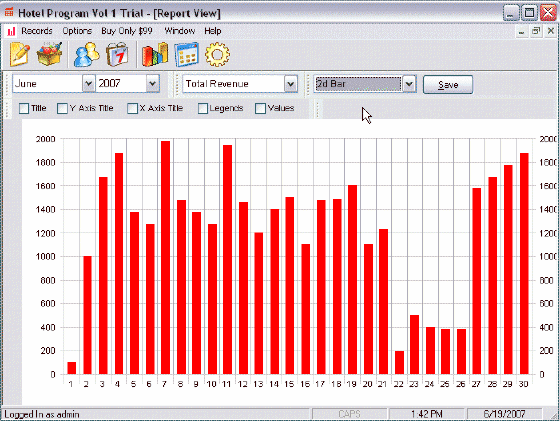560x421 pixels.
Task: Click the notepad with pencil toolbar icon
Action: coord(19,55)
